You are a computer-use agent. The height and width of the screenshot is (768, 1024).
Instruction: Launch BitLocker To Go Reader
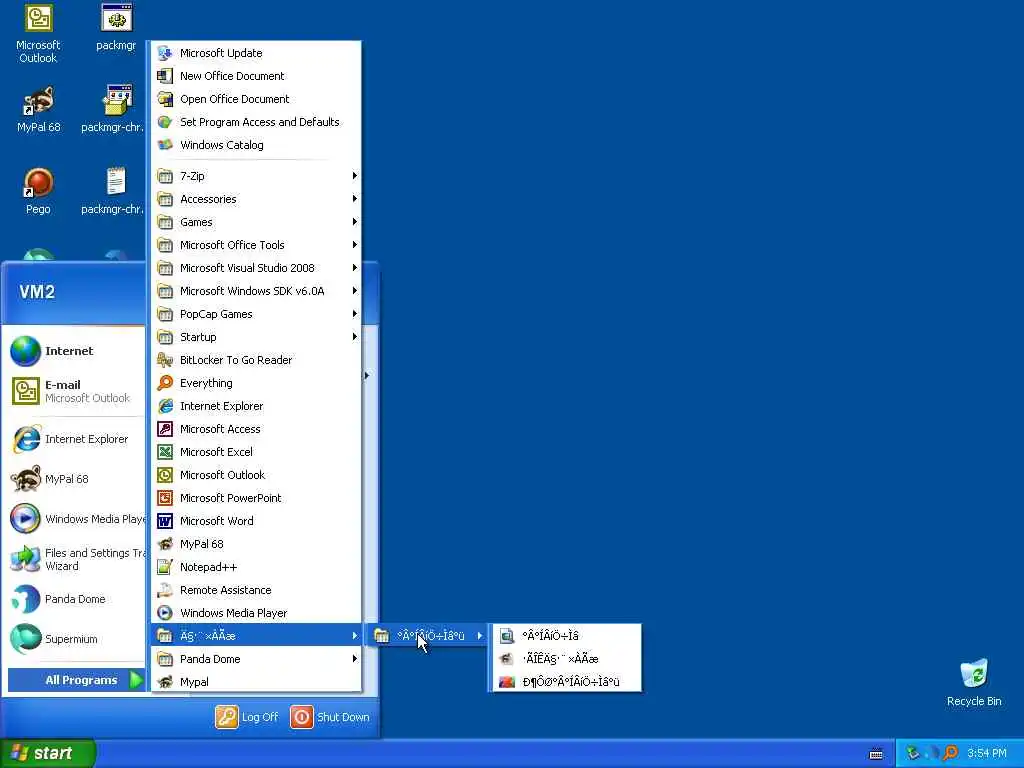(x=256, y=360)
